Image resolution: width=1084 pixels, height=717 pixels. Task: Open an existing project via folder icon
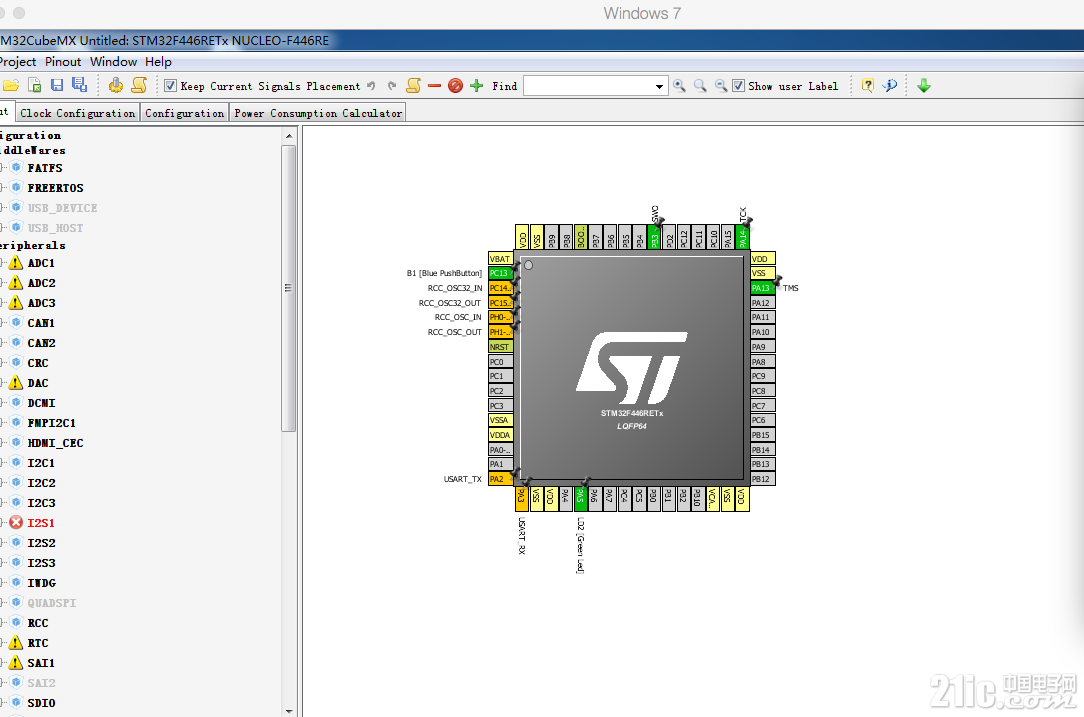(x=10, y=86)
